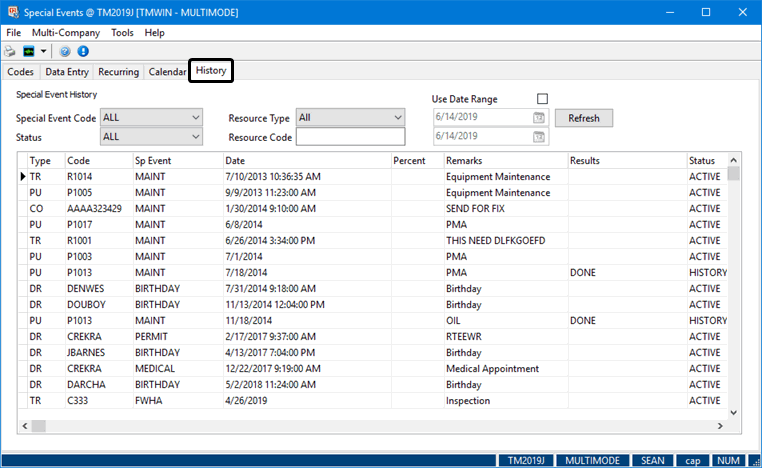Expand the Status filter dropdown
This screenshot has width=762, height=468.
[x=195, y=137]
